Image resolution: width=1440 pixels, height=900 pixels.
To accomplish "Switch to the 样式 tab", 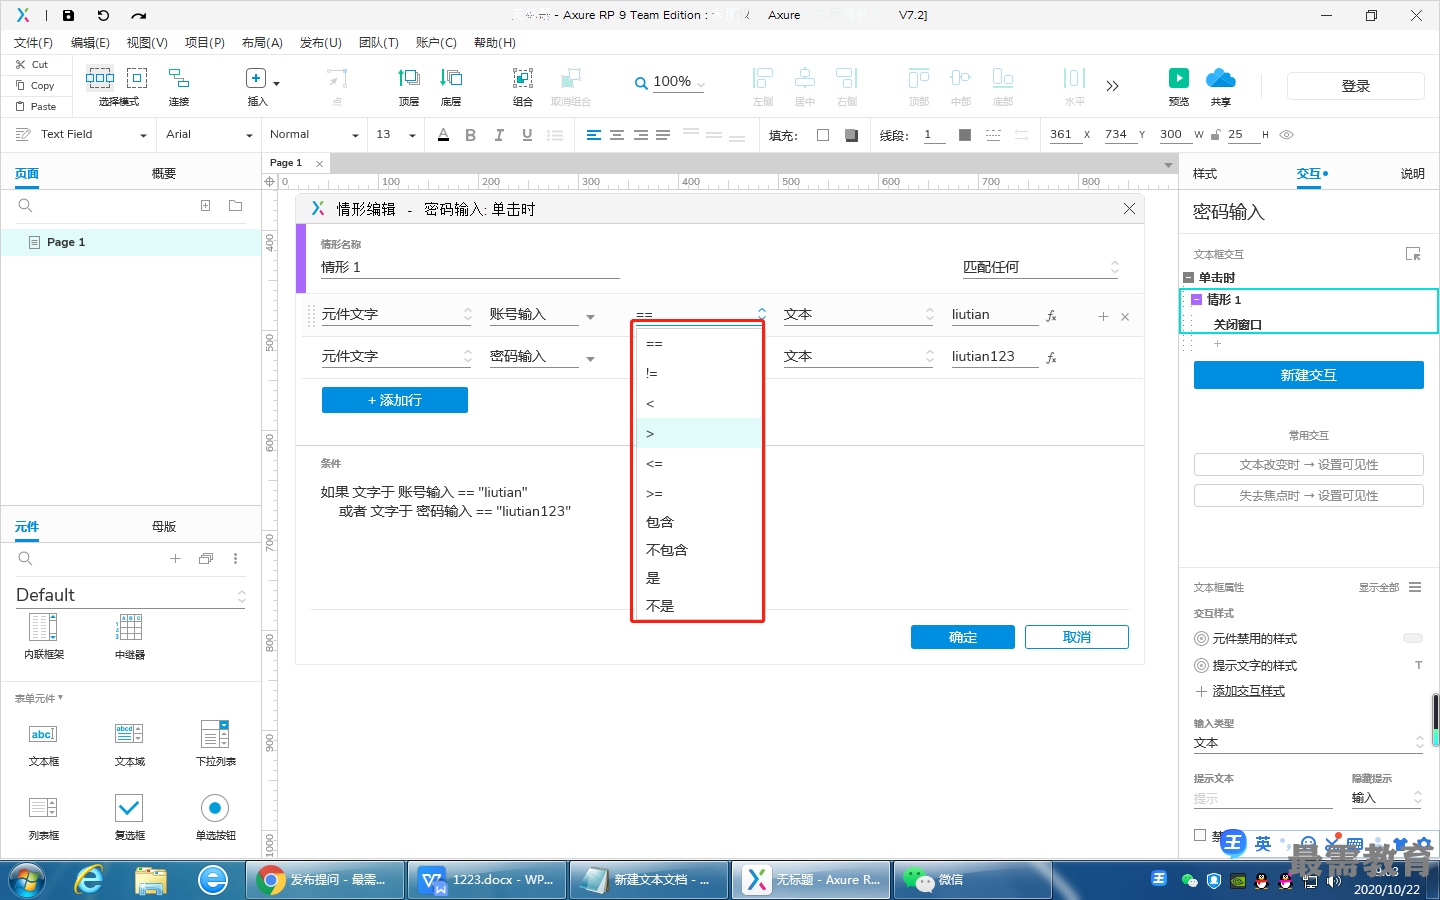I will coord(1205,174).
